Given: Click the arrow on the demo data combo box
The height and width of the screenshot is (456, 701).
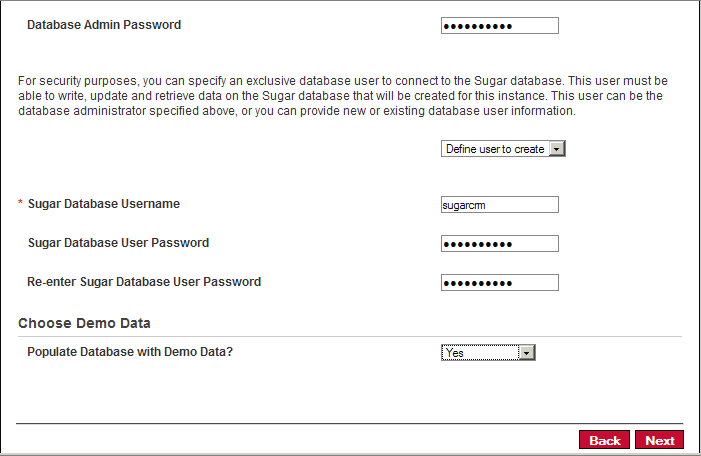Looking at the screenshot, I should pyautogui.click(x=527, y=353).
